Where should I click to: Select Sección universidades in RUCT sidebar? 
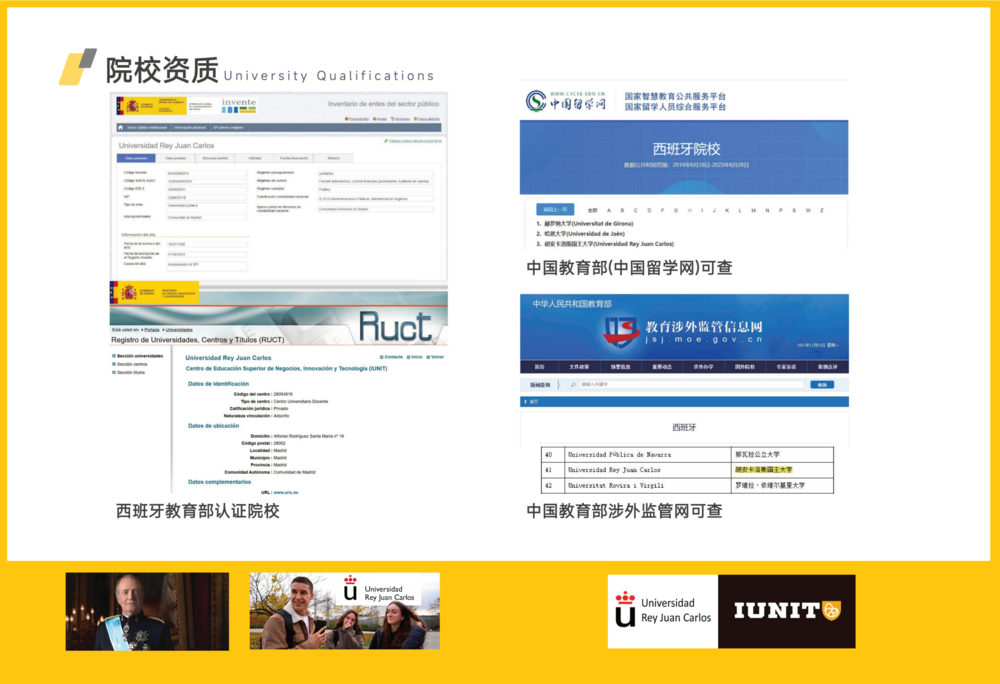click(x=138, y=356)
